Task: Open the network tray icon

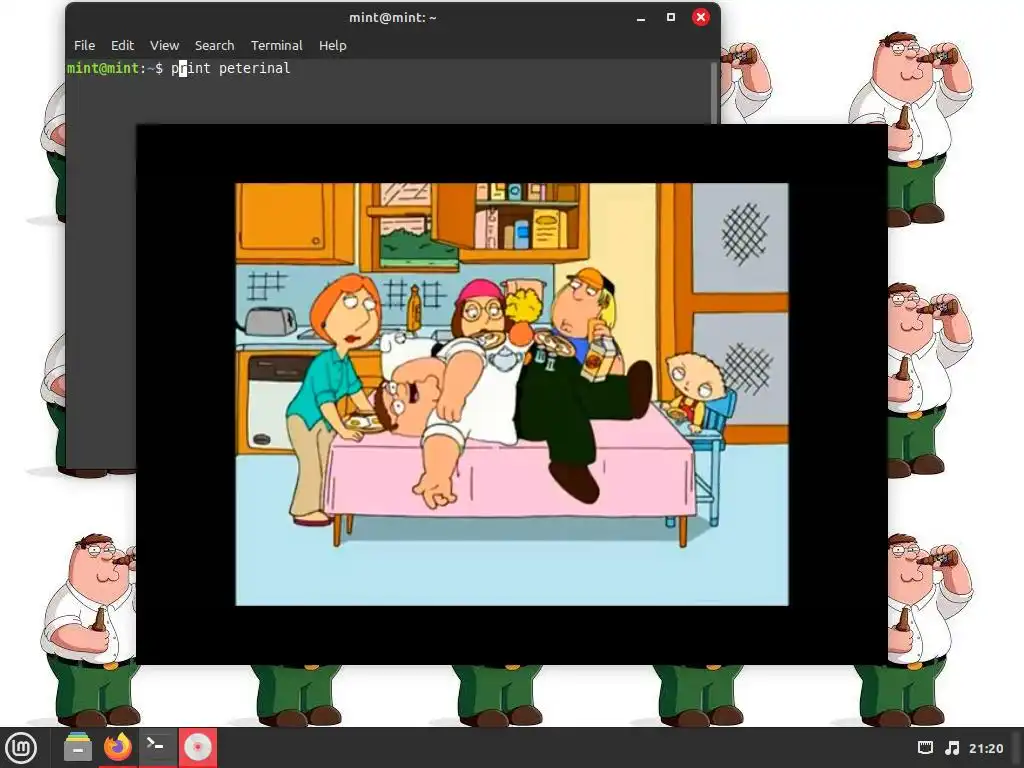Action: click(925, 748)
